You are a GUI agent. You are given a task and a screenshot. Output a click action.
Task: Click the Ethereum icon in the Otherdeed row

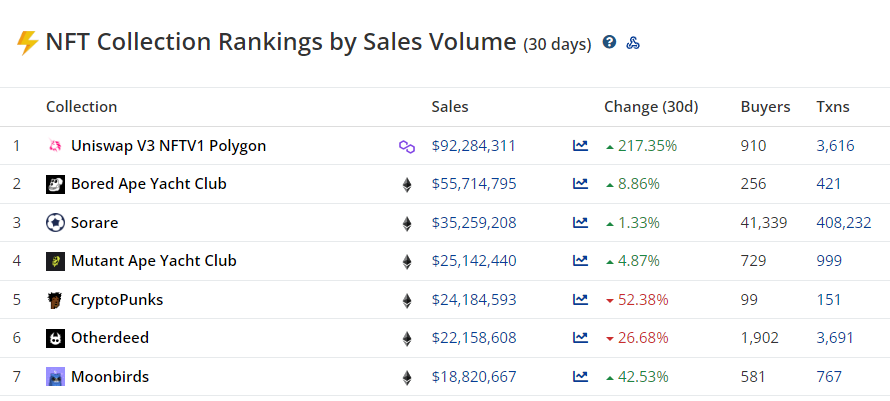pyautogui.click(x=407, y=339)
